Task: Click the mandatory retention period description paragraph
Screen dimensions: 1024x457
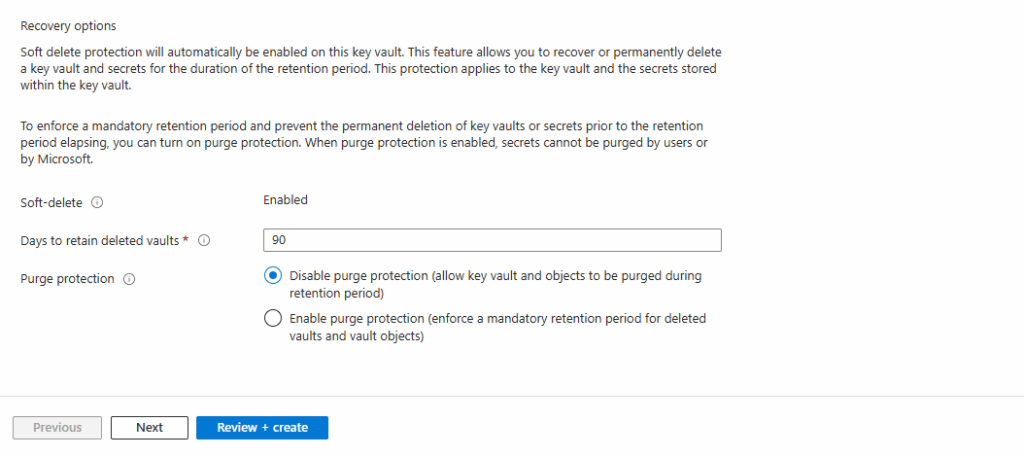Action: tap(364, 142)
